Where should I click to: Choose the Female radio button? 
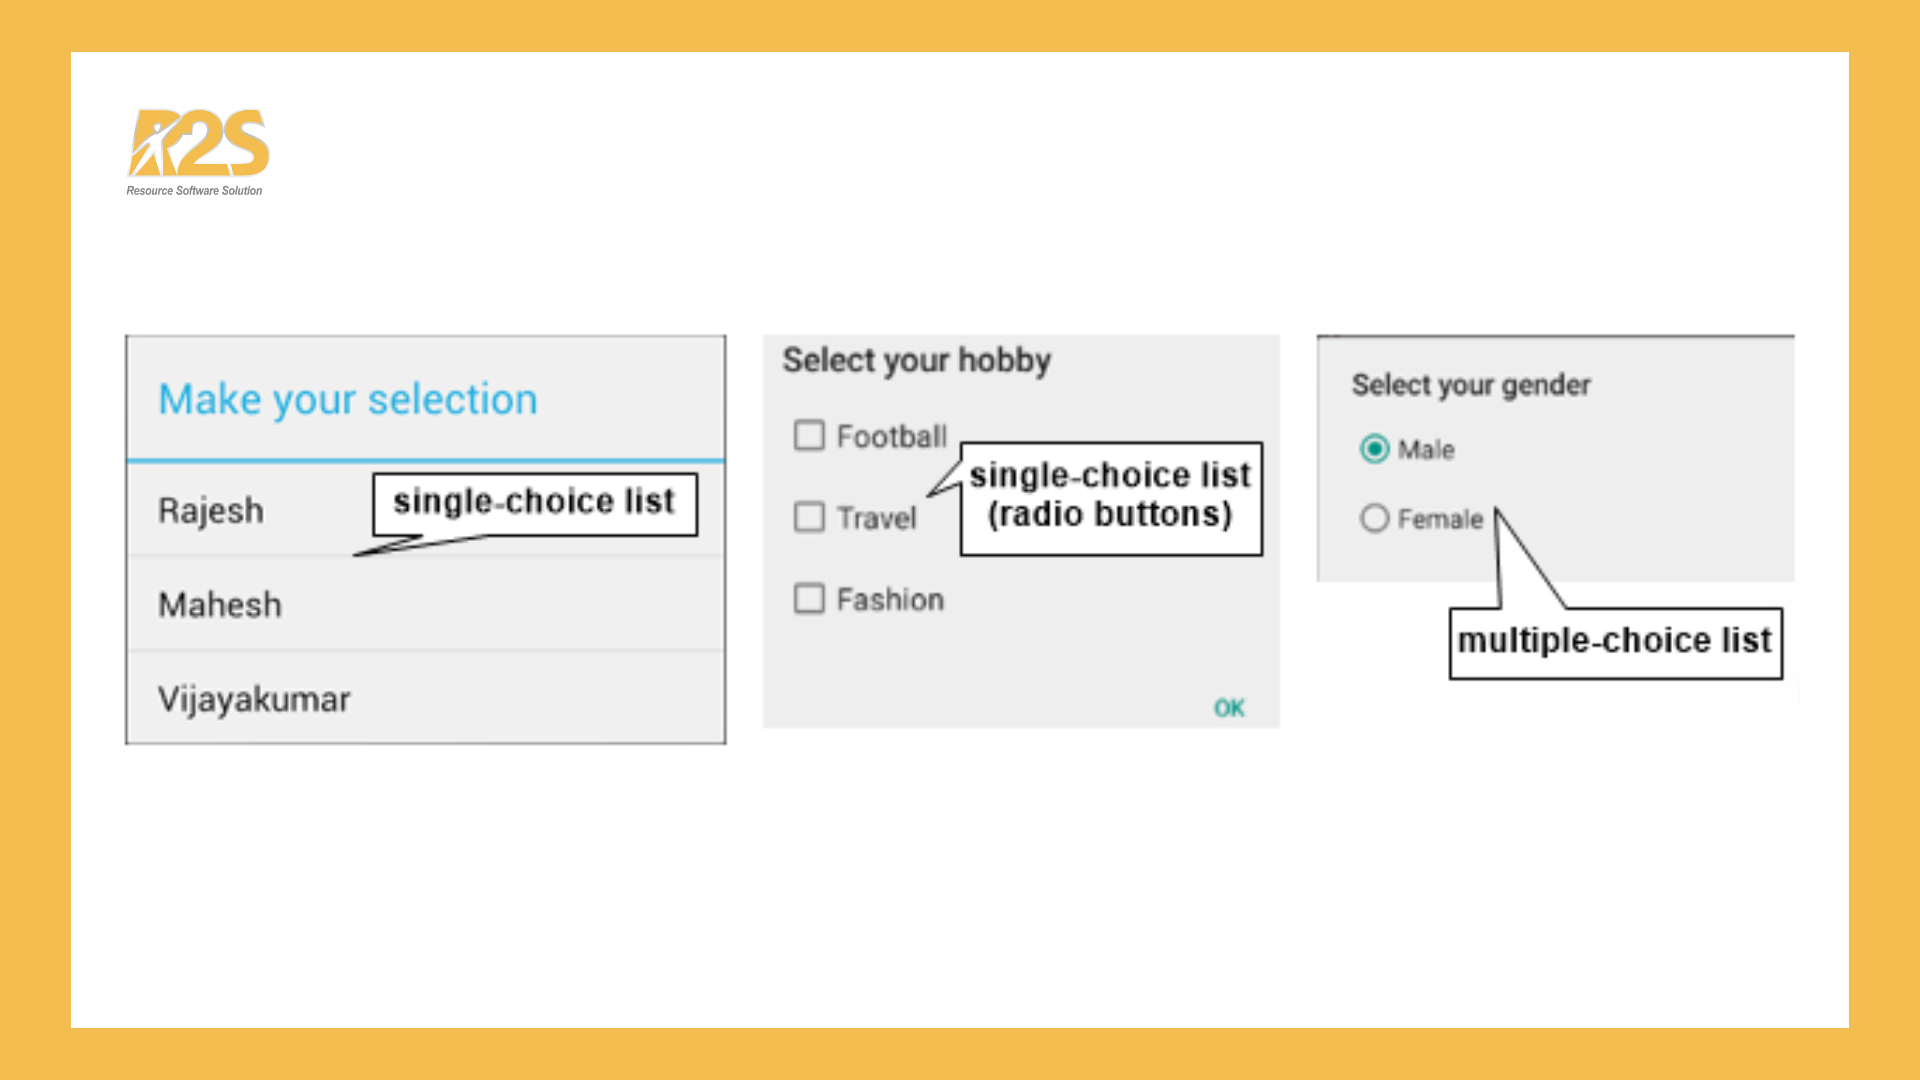tap(1375, 518)
